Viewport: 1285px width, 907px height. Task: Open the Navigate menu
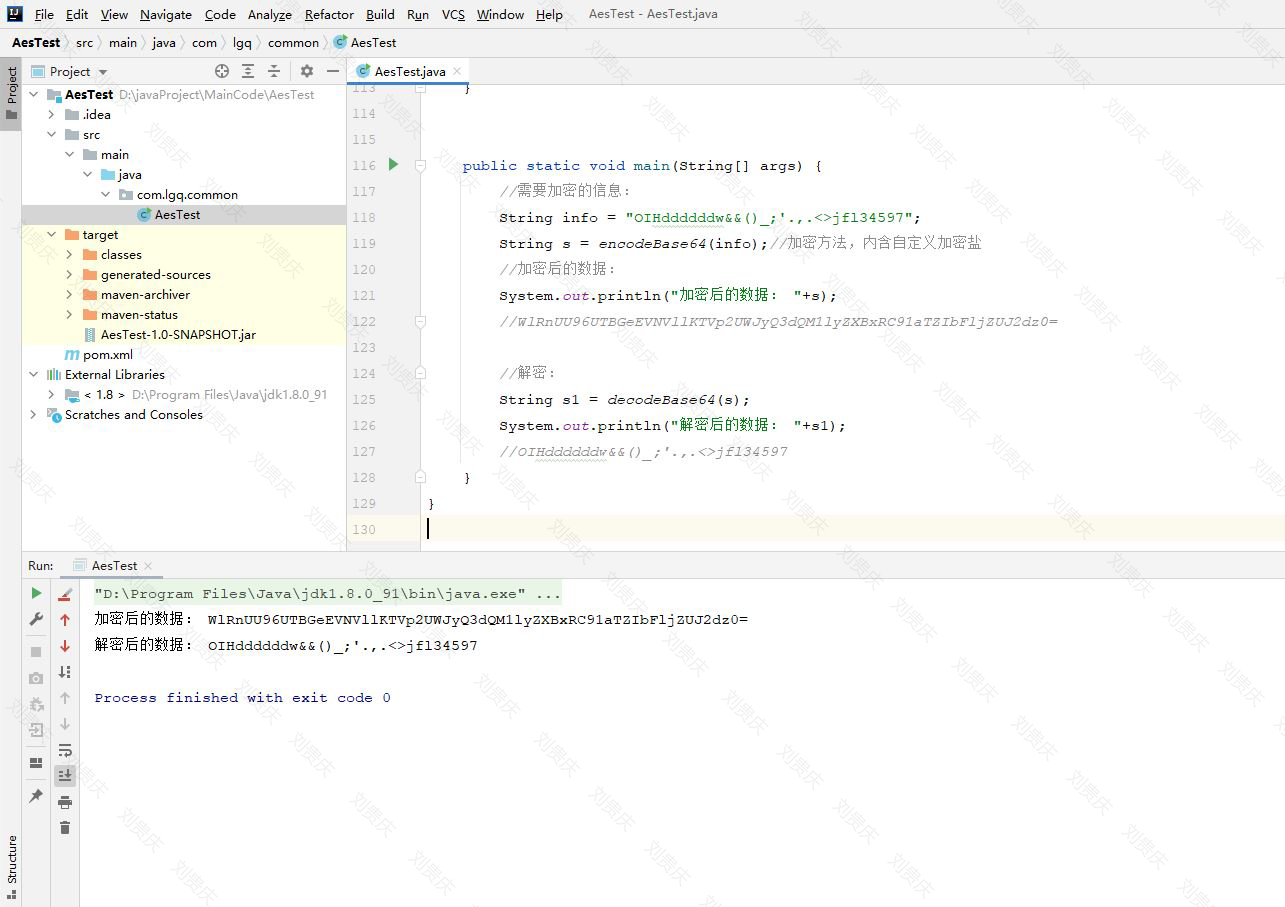pos(165,14)
